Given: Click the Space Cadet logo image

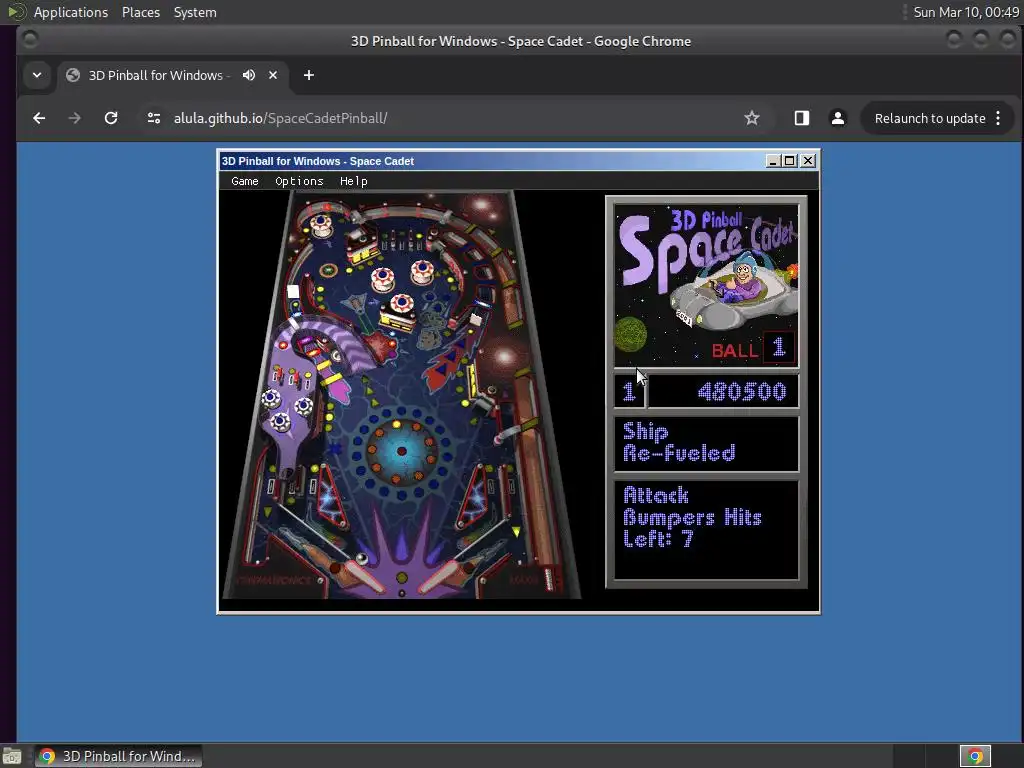Looking at the screenshot, I should pyautogui.click(x=706, y=285).
